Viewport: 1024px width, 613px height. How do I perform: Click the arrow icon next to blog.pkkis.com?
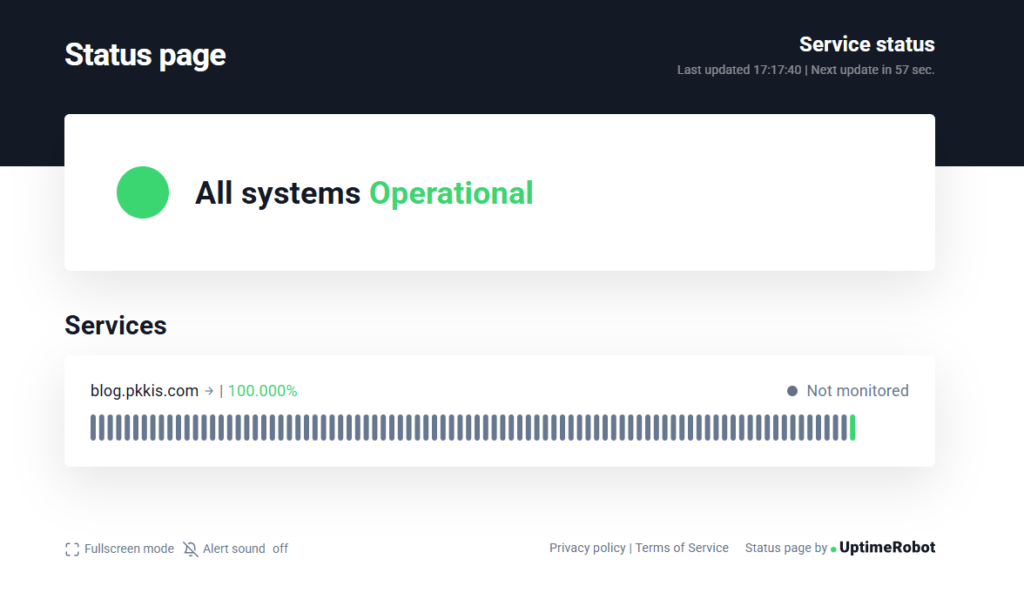point(209,391)
